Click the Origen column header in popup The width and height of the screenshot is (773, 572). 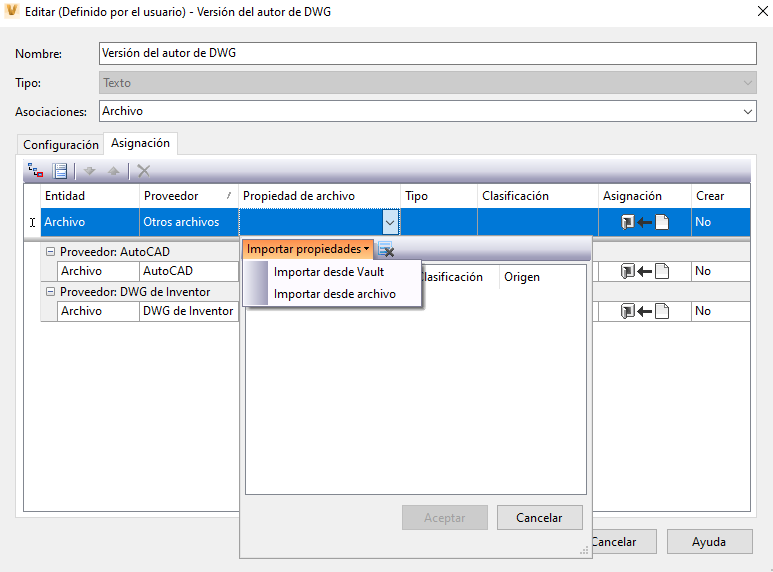pyautogui.click(x=542, y=277)
